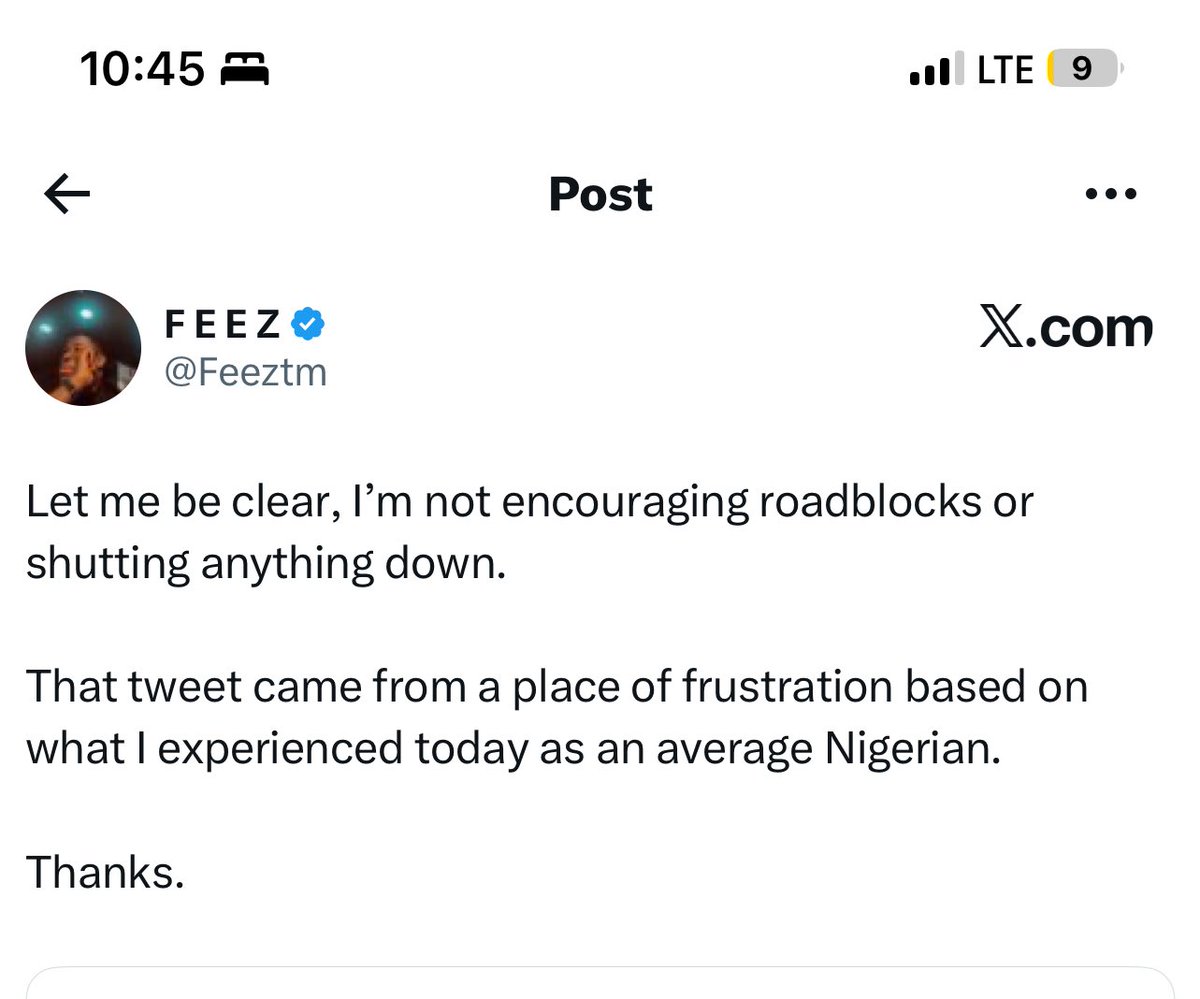Tap the X.com logo watermark
The height and width of the screenshot is (999, 1200).
coord(1065,328)
